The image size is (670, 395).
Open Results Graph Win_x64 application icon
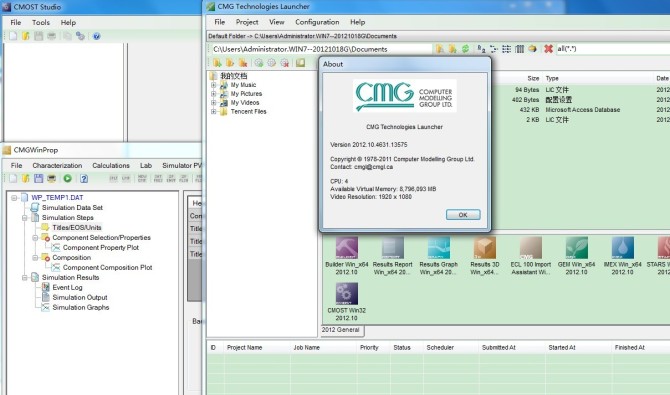tap(438, 248)
